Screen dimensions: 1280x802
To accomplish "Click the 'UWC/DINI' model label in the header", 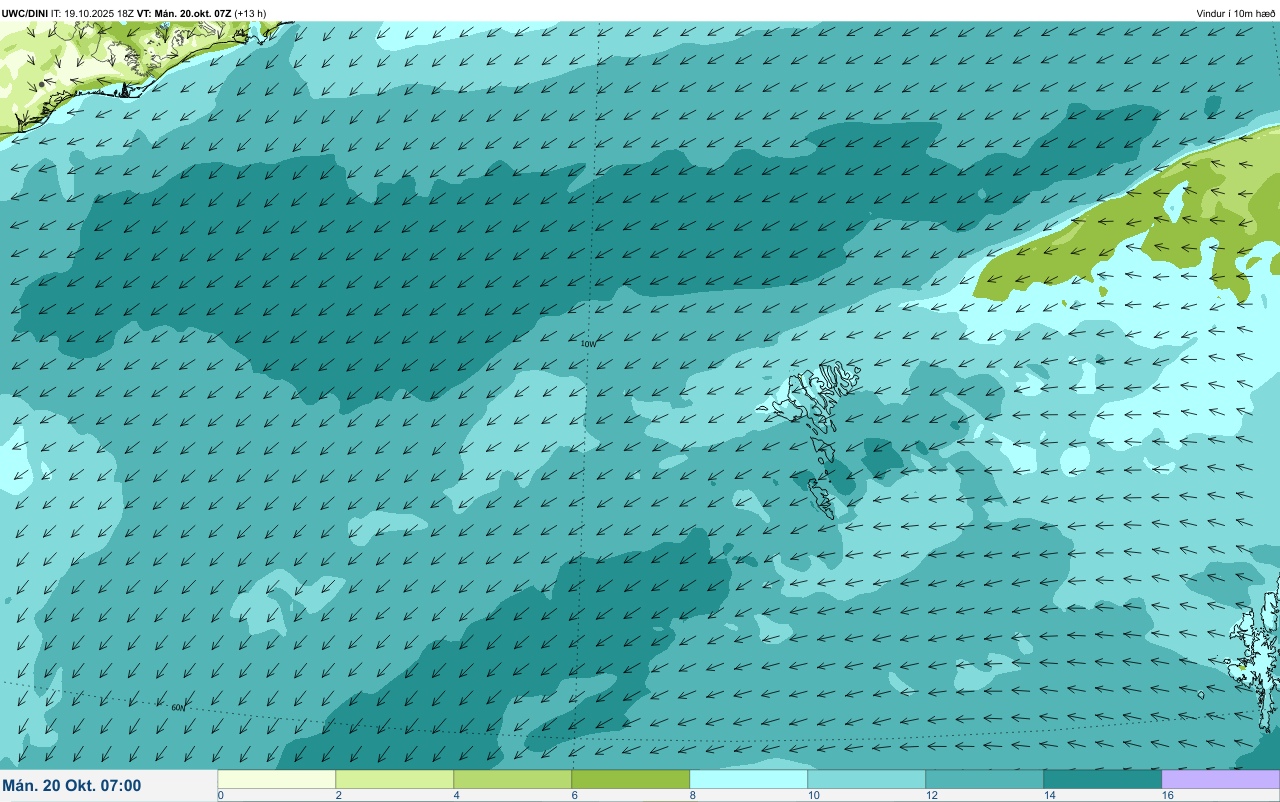I will coord(25,13).
